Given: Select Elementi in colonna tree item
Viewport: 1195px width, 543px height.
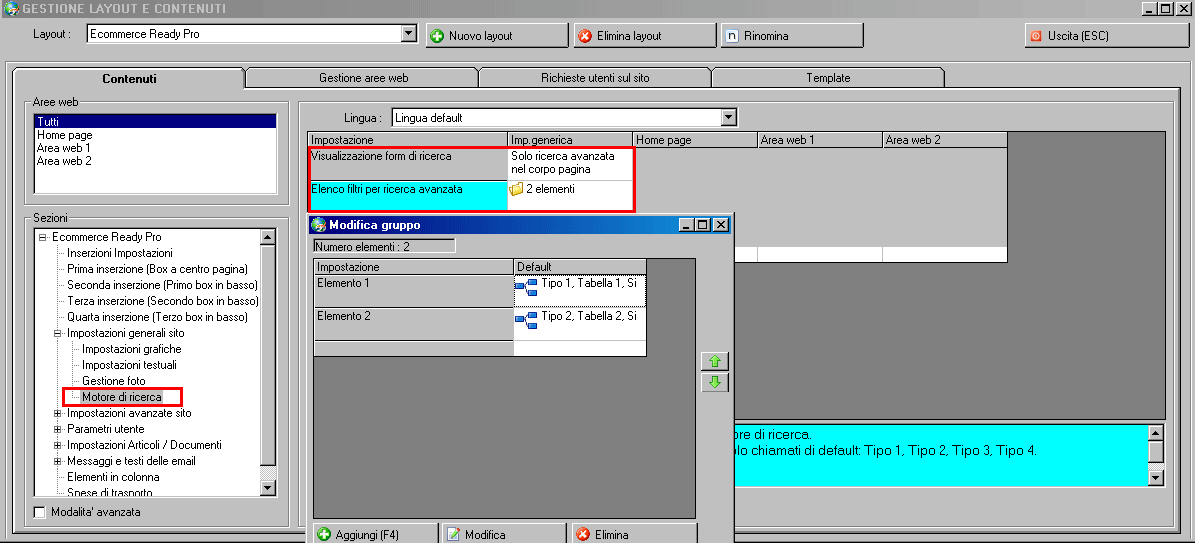Looking at the screenshot, I should click(x=114, y=477).
